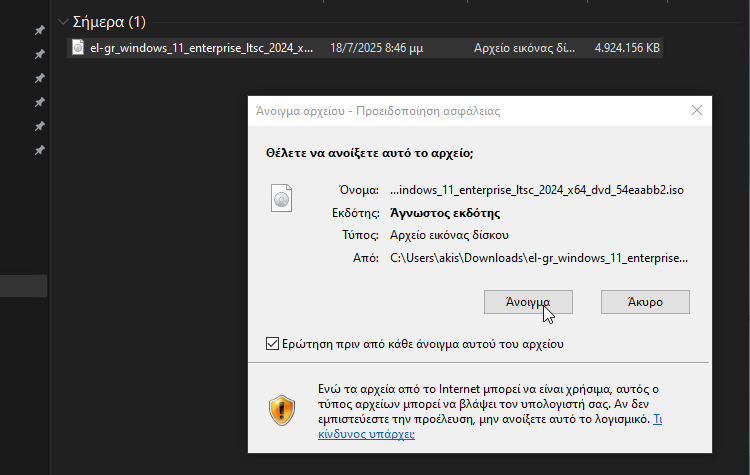The image size is (750, 475).
Task: Click the Άνοιγμα button
Action: (x=528, y=302)
